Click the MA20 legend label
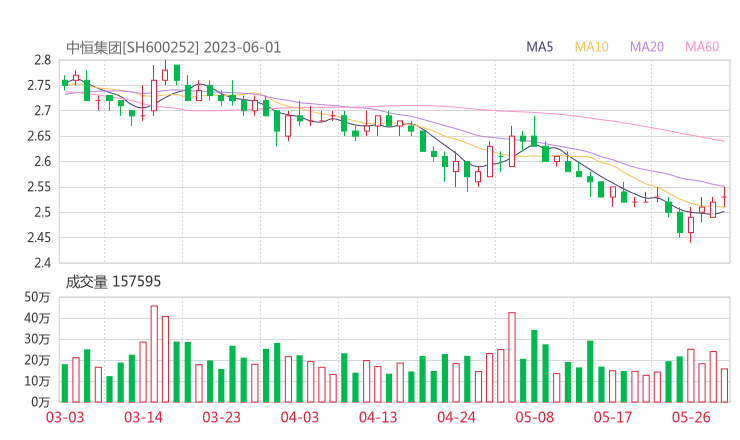 pyautogui.click(x=647, y=47)
